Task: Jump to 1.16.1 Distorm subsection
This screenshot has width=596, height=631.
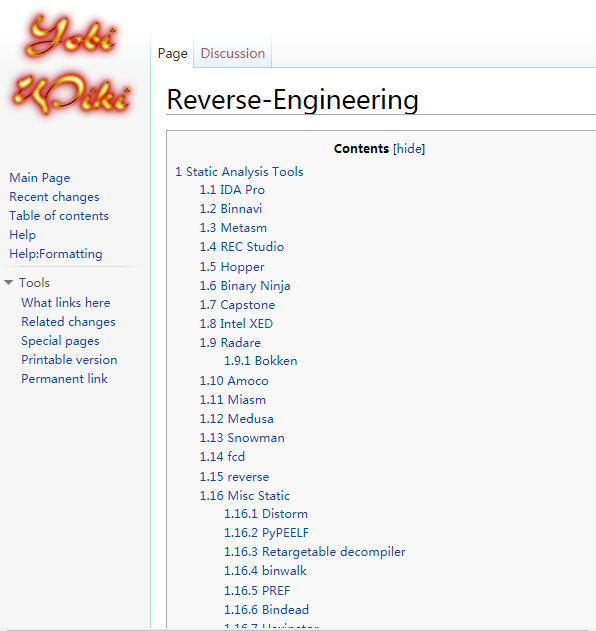Action: [x=266, y=513]
